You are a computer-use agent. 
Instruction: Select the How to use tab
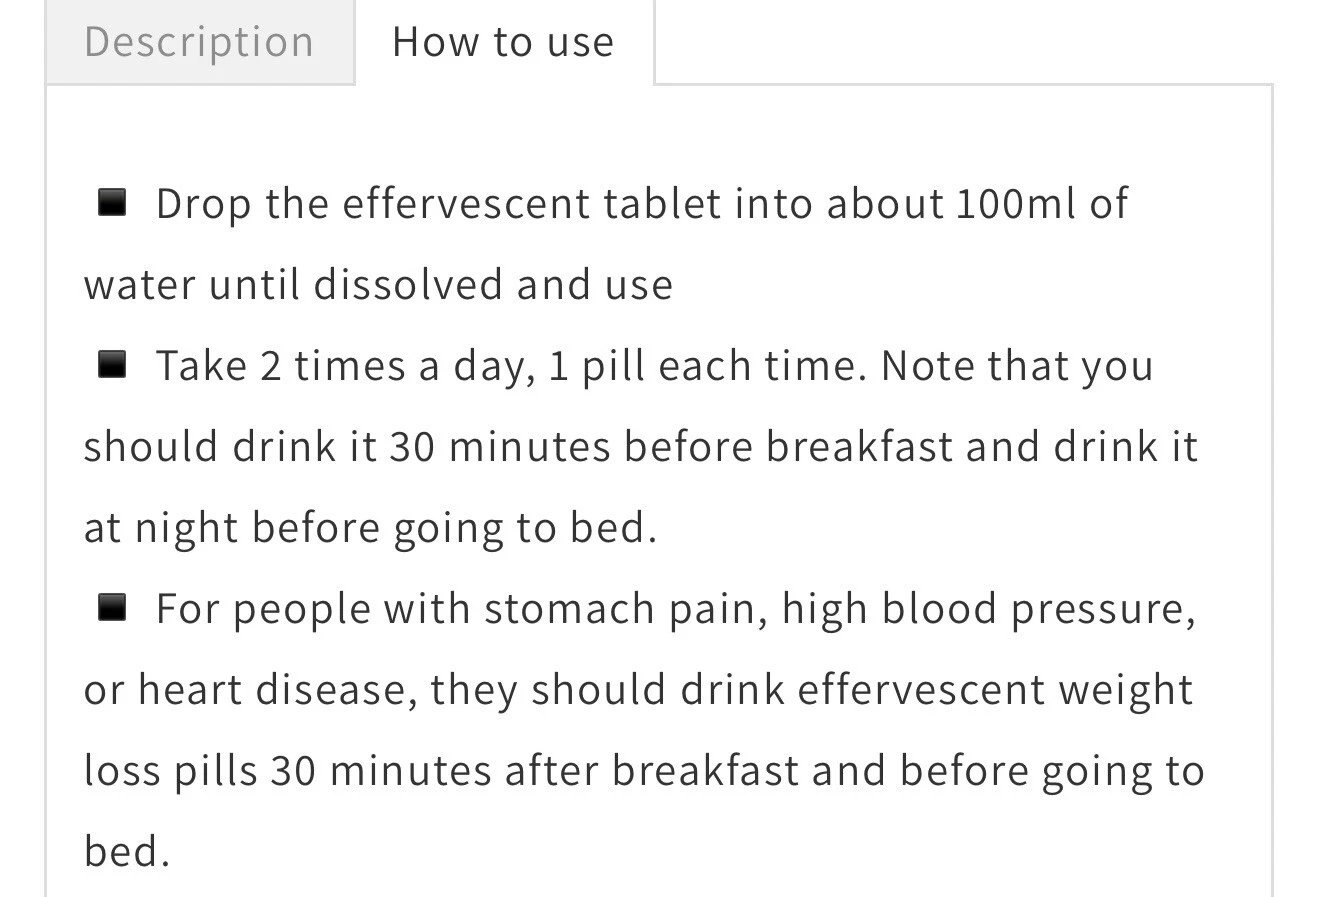[504, 42]
